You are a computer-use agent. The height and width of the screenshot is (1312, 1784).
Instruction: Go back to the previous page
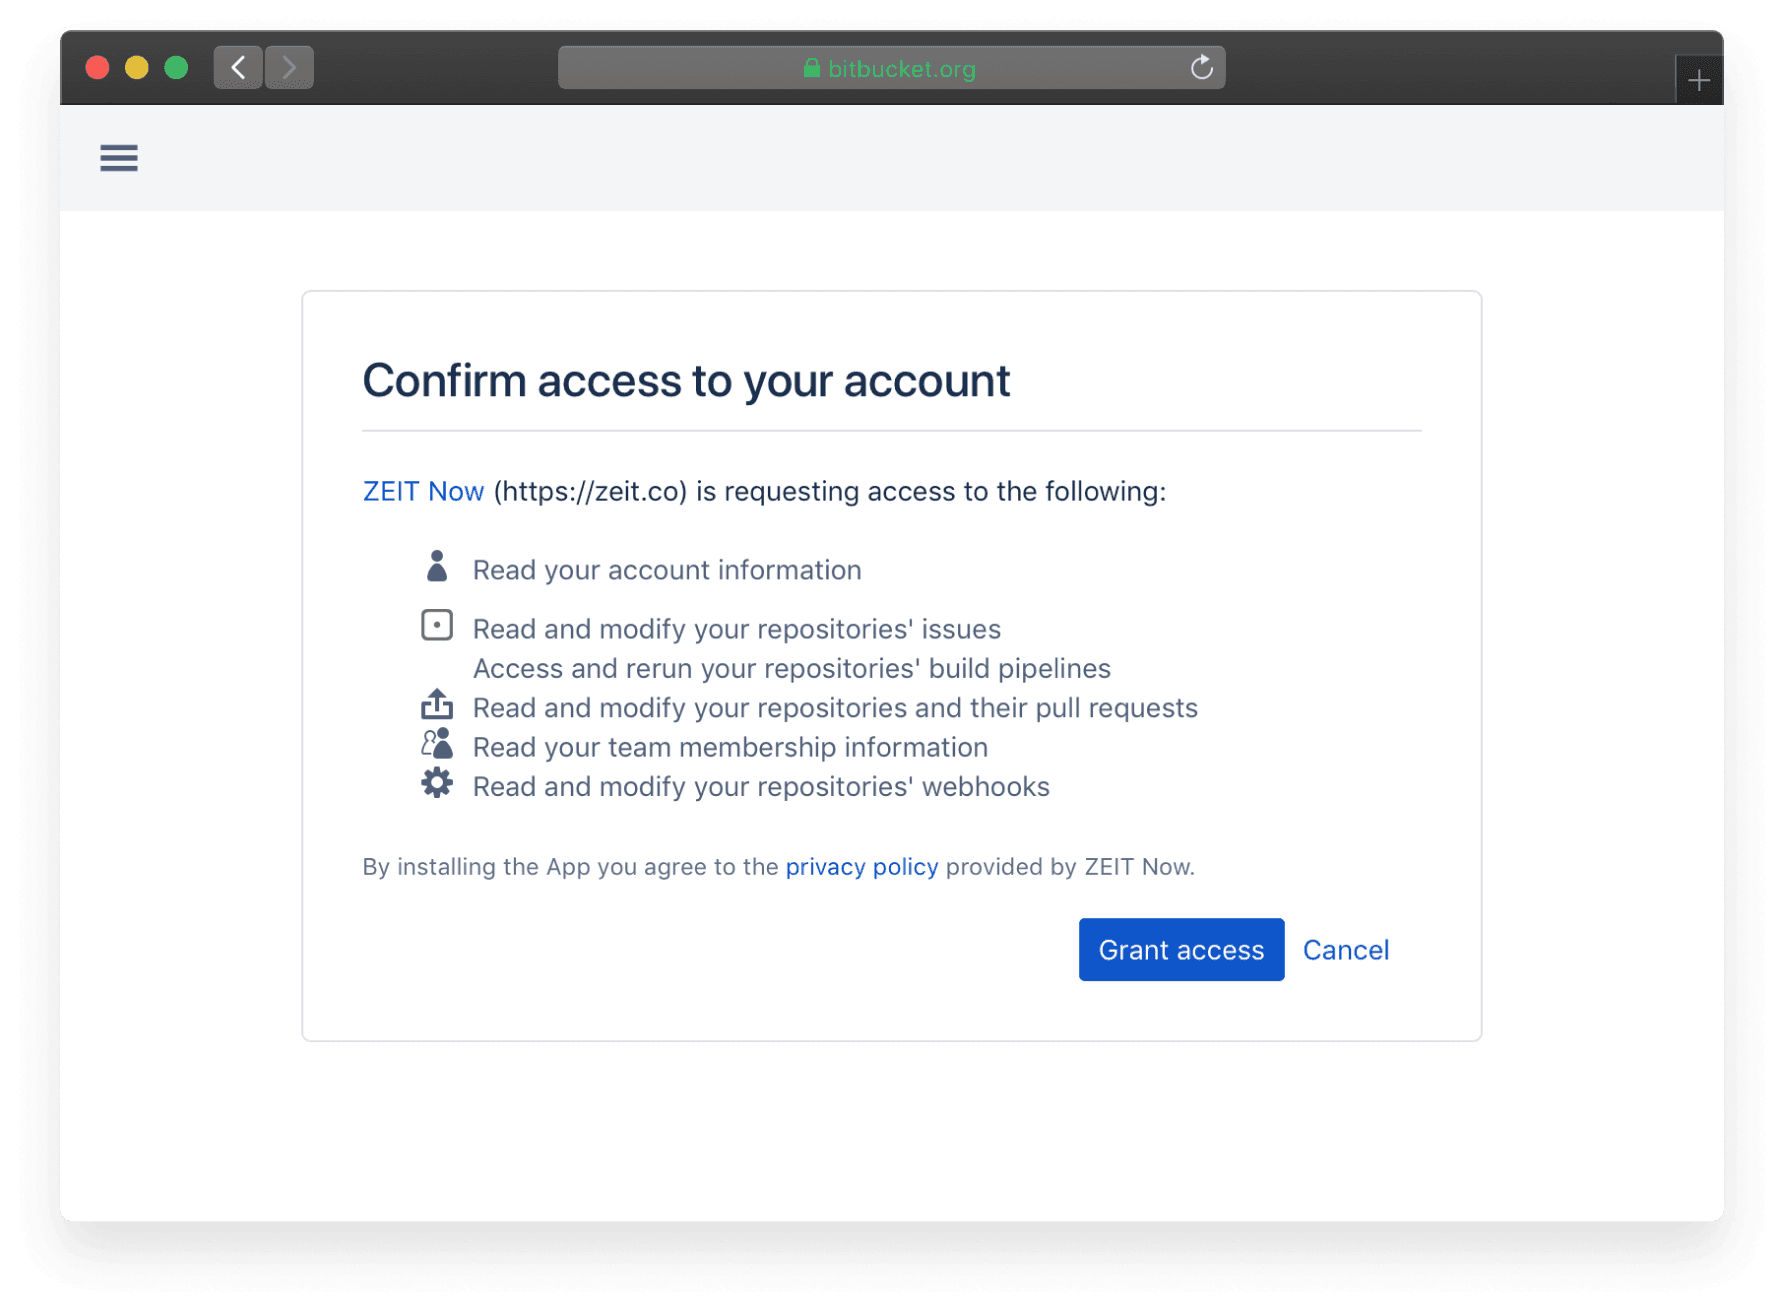point(238,68)
